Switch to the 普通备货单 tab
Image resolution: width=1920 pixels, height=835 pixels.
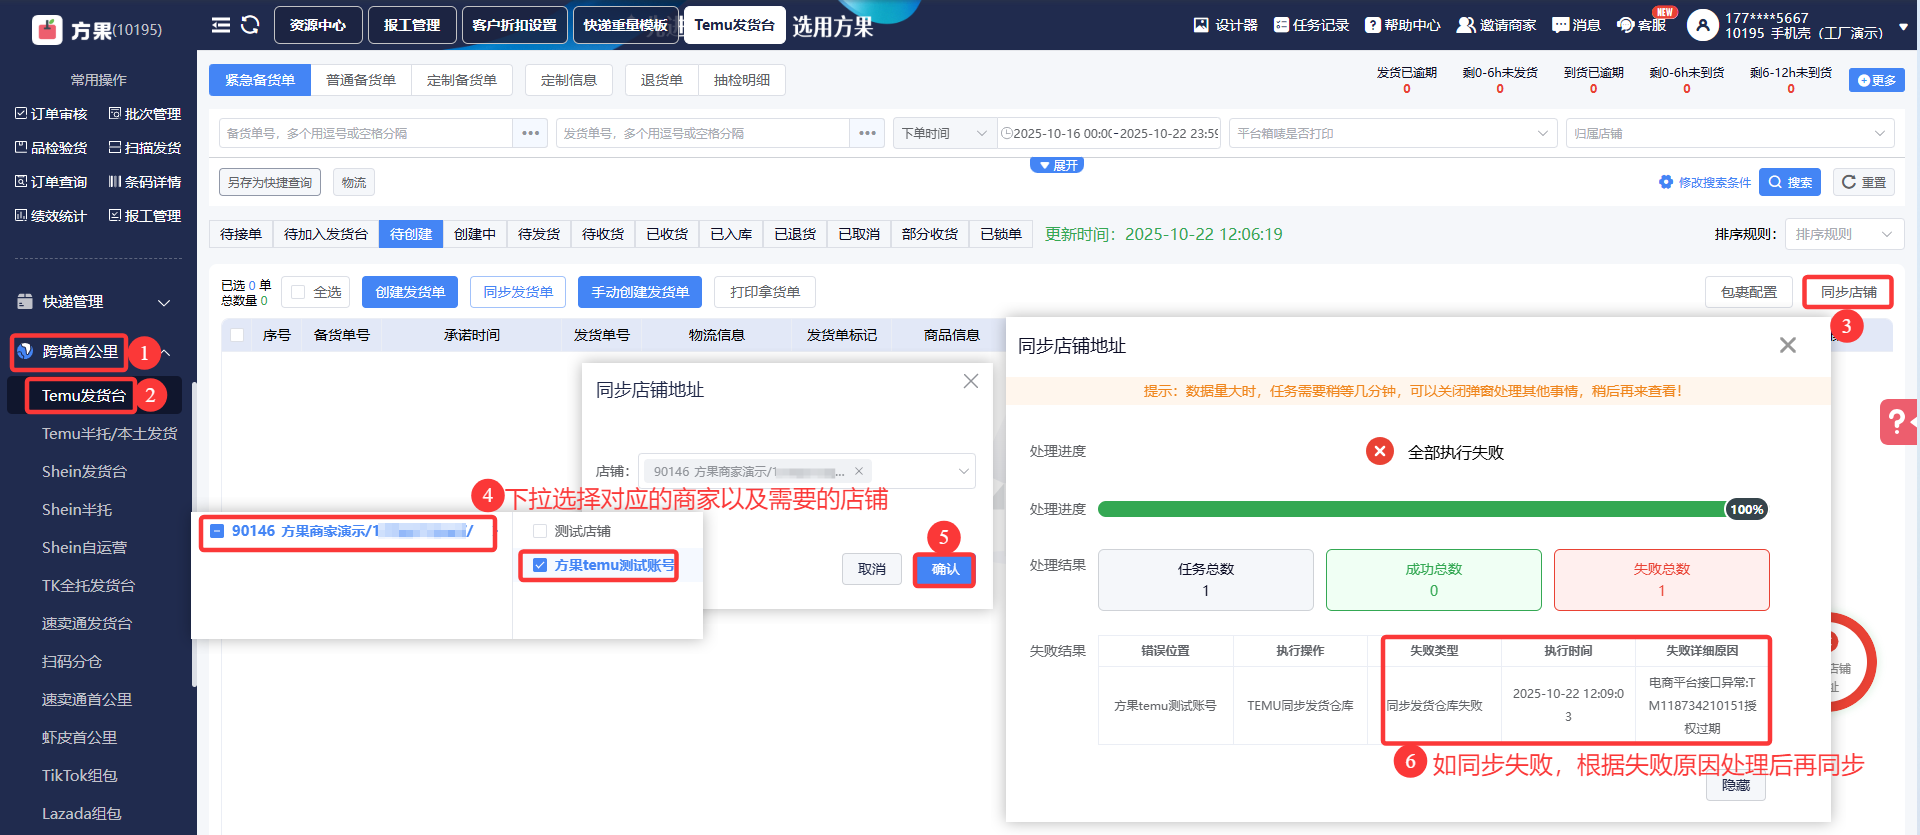pyautogui.click(x=361, y=80)
